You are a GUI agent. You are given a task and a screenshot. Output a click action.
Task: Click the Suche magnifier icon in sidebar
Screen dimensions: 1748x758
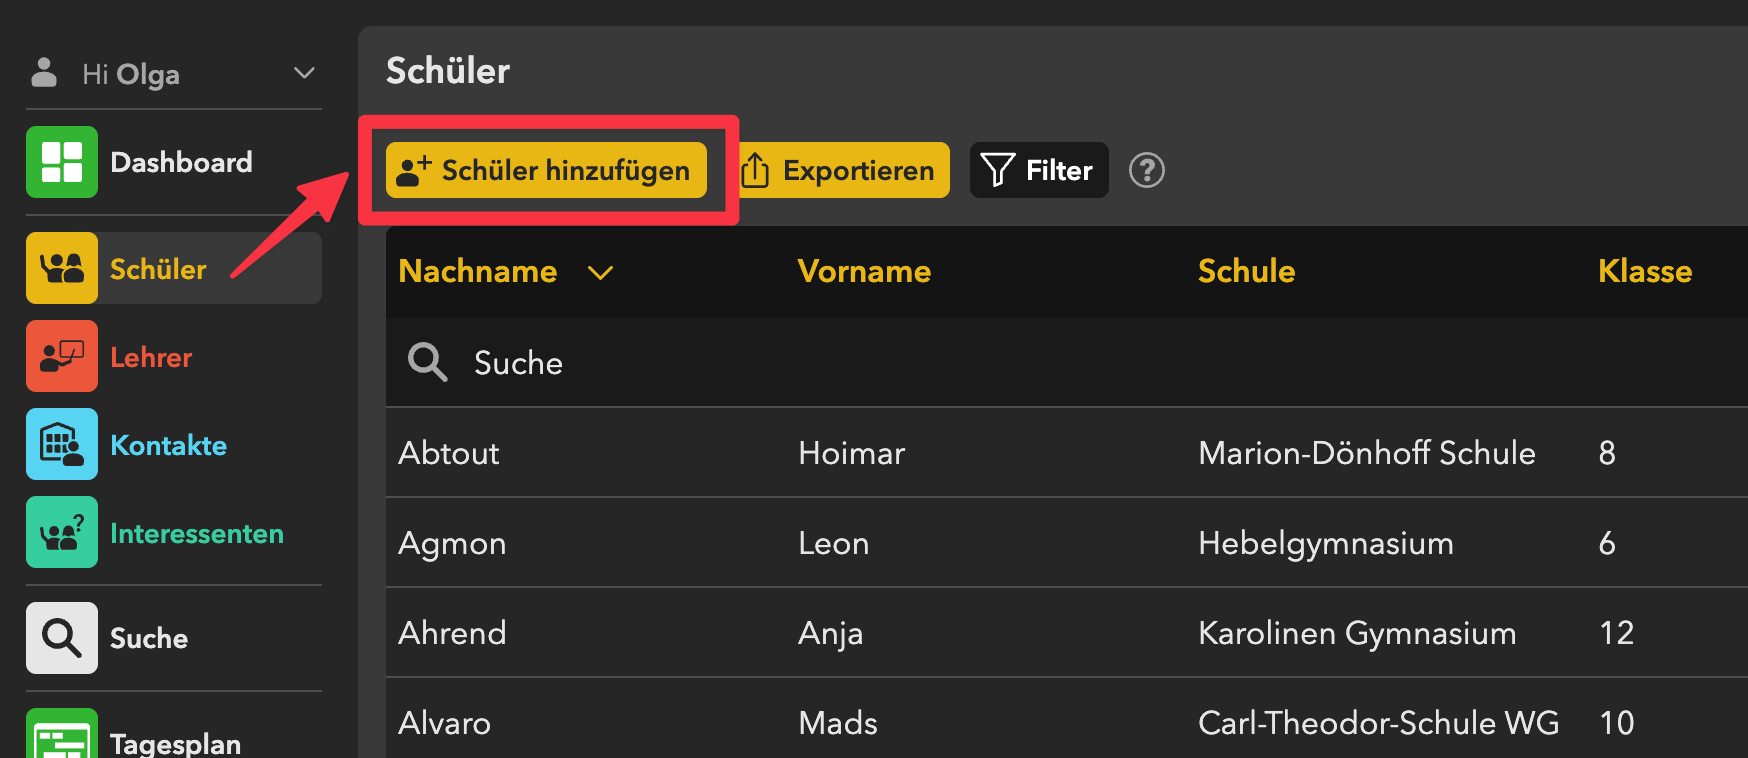pyautogui.click(x=62, y=638)
